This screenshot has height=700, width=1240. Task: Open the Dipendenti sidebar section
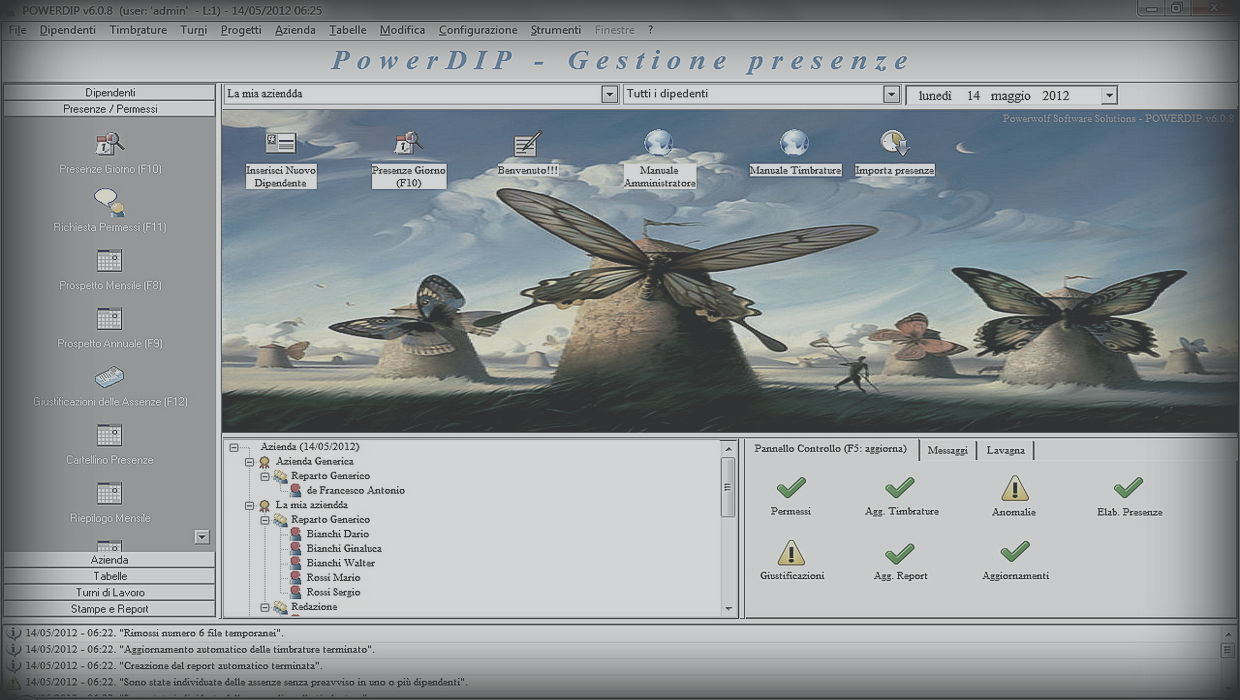pos(109,92)
